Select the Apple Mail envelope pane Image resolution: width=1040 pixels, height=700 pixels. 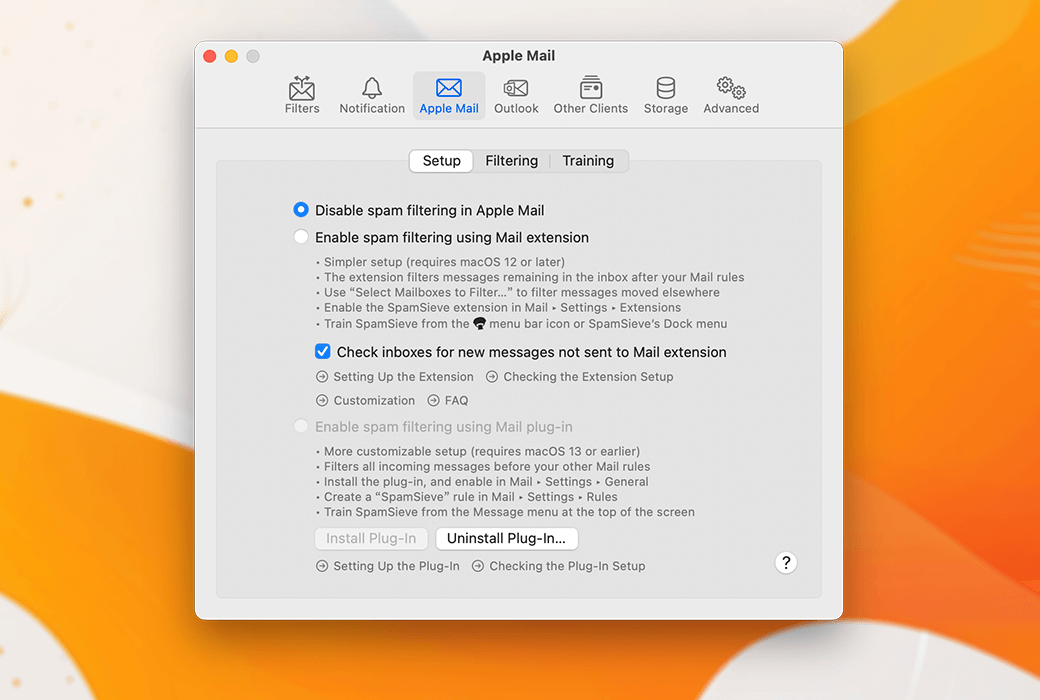pyautogui.click(x=449, y=96)
